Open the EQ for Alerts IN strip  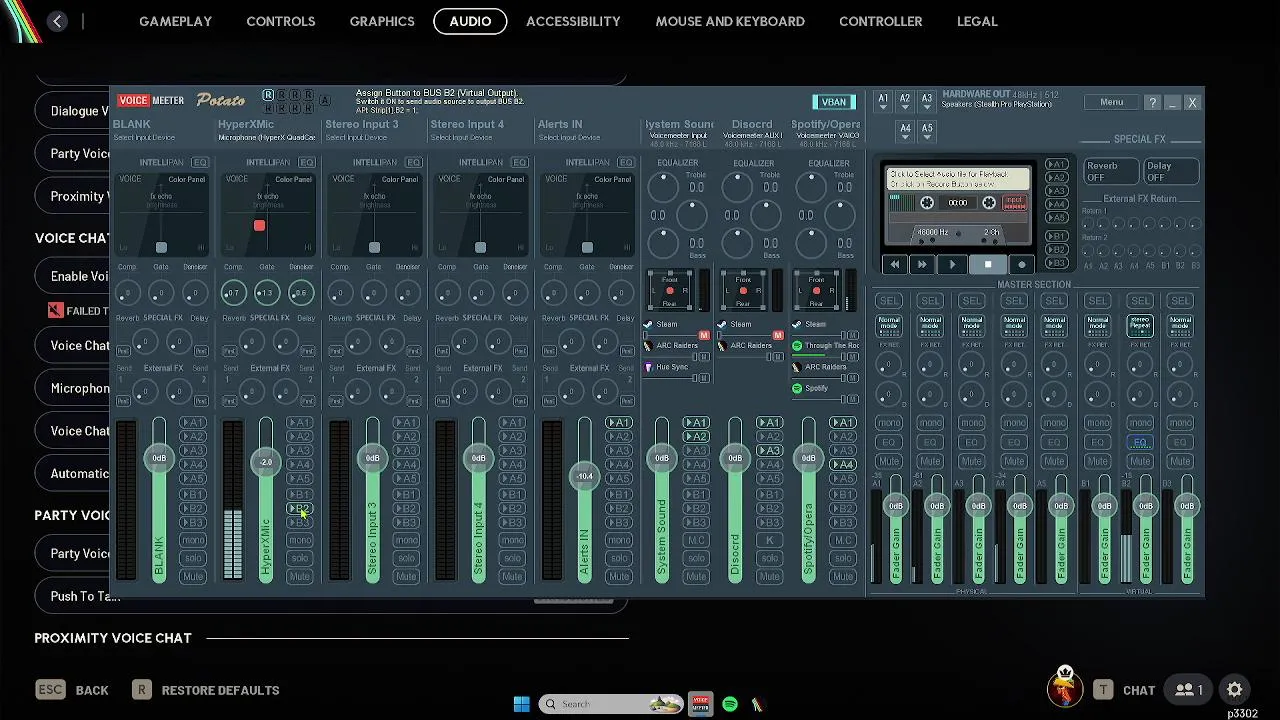pos(626,162)
